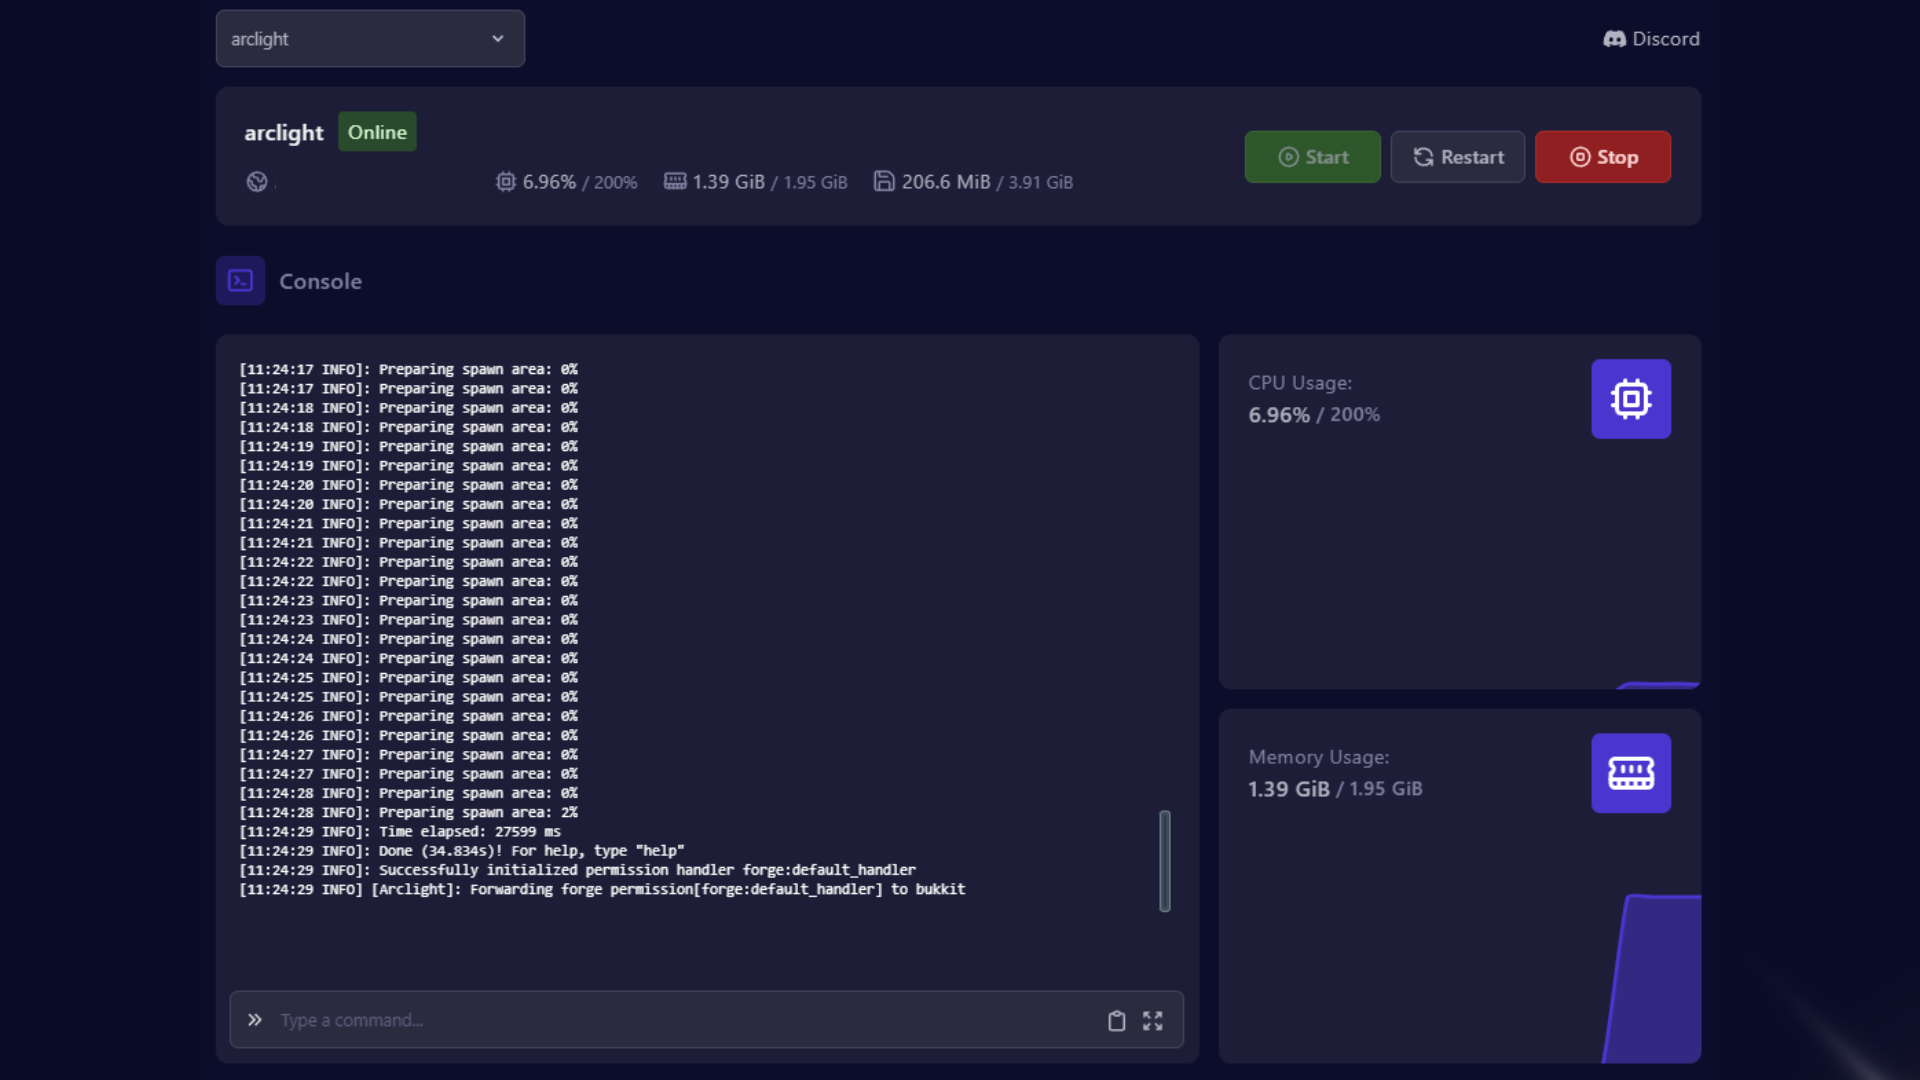The width and height of the screenshot is (1920, 1080).
Task: Select the Console section label
Action: pos(320,281)
